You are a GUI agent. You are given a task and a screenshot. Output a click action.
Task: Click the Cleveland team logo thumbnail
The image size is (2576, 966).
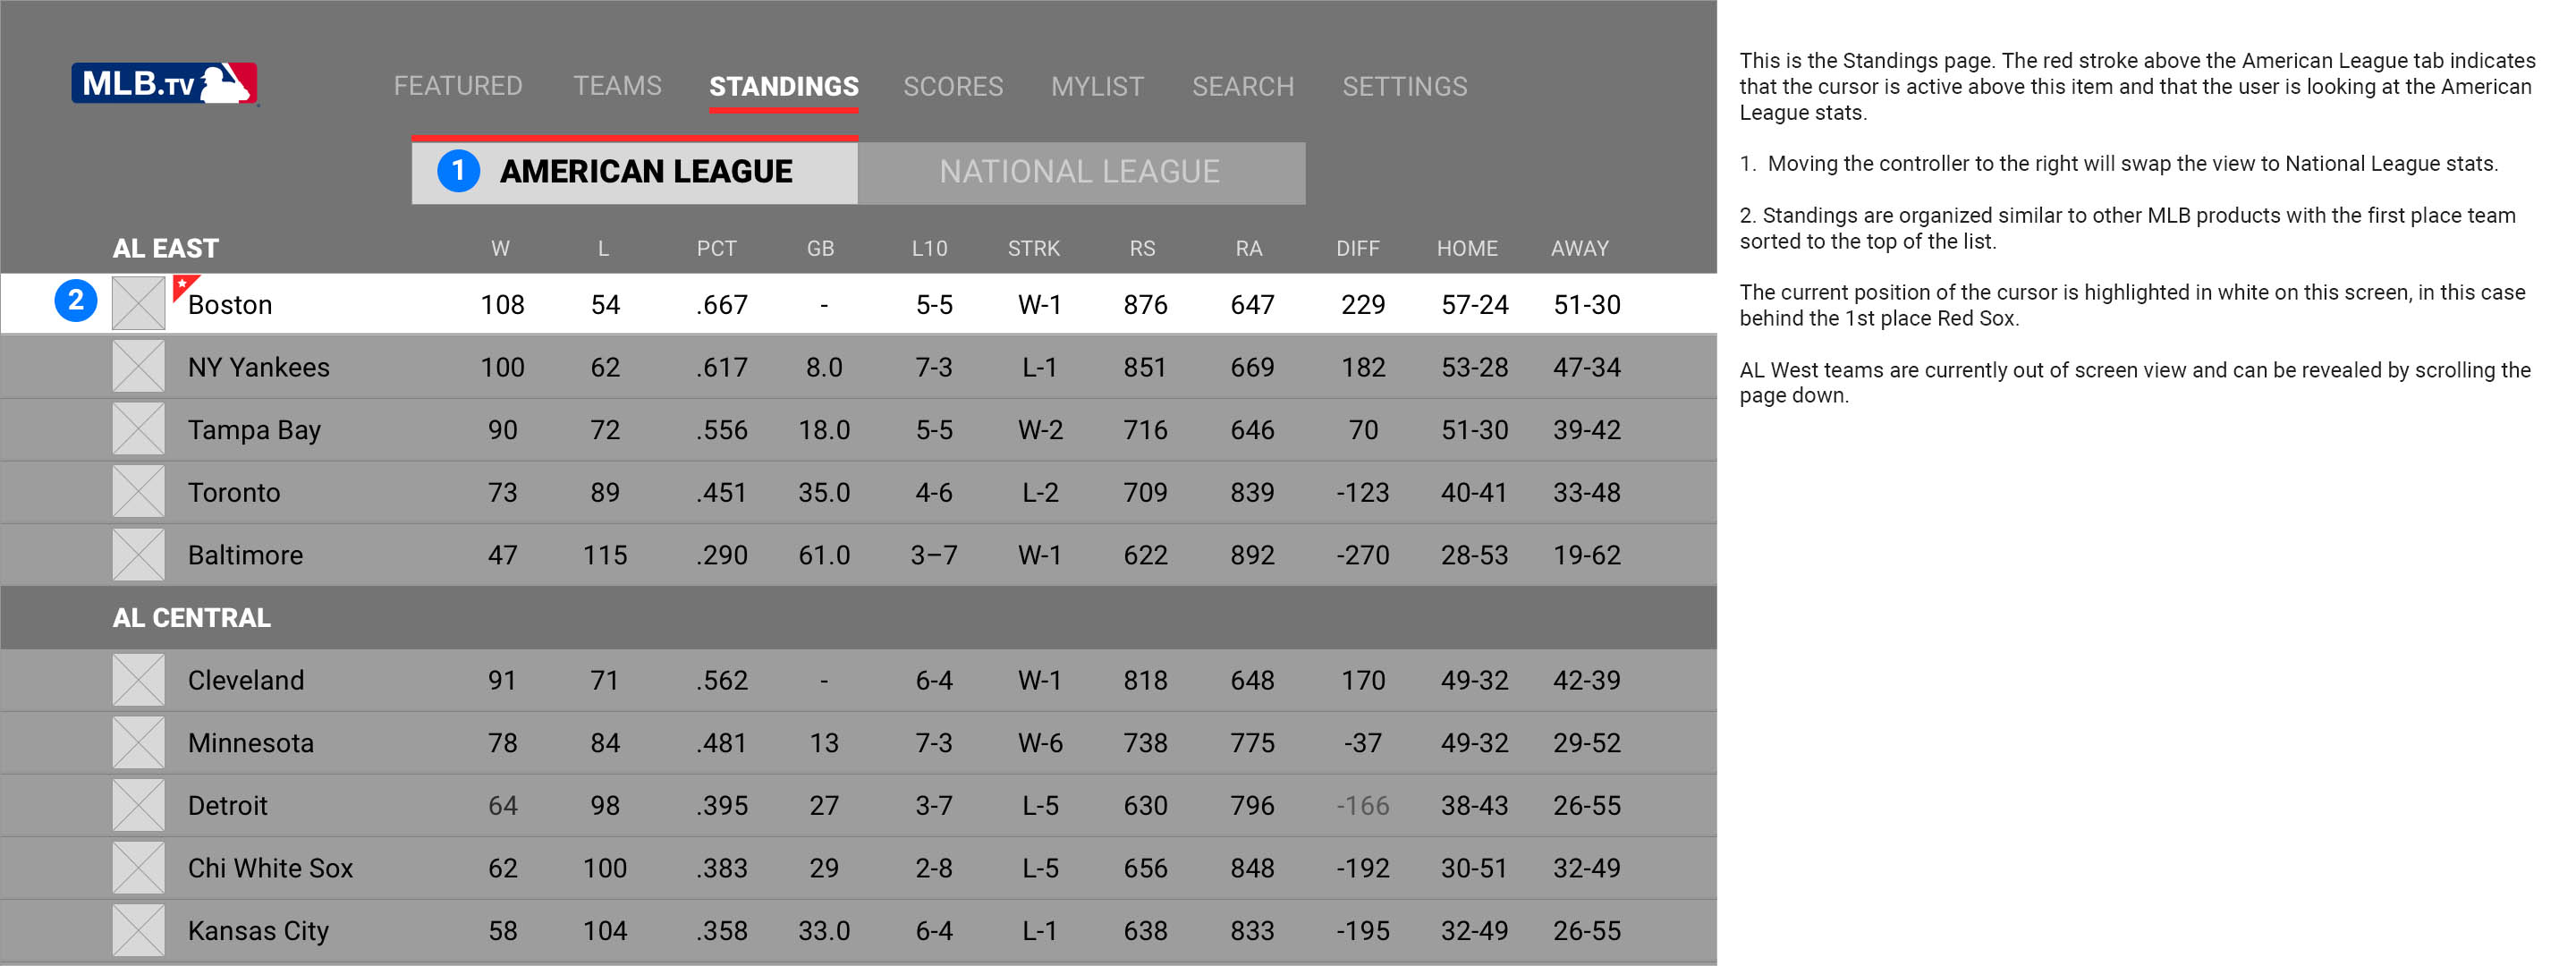click(138, 680)
